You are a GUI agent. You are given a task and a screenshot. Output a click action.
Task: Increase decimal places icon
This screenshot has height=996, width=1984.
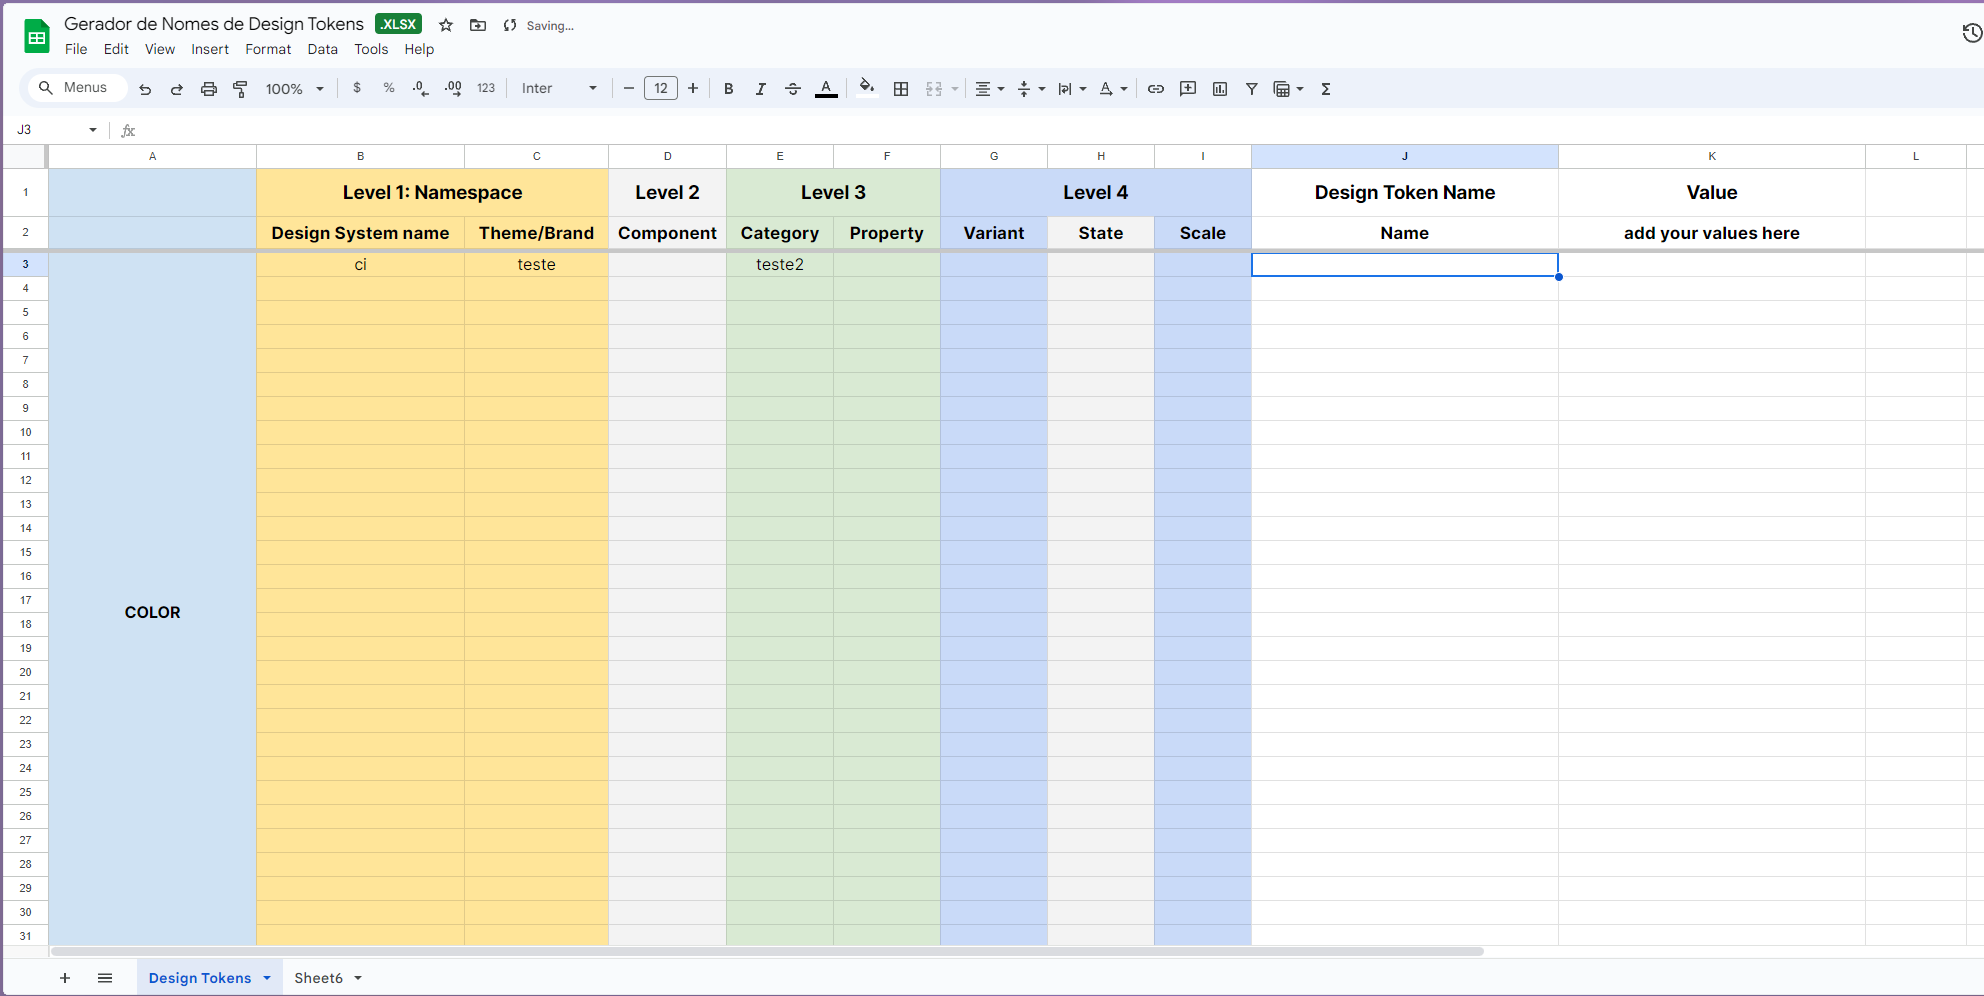pyautogui.click(x=453, y=88)
